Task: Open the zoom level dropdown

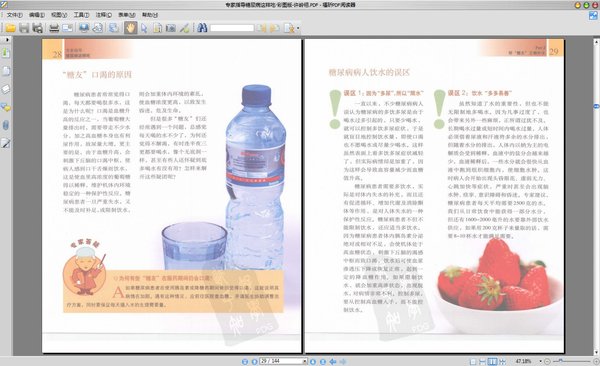Action: click(x=541, y=361)
